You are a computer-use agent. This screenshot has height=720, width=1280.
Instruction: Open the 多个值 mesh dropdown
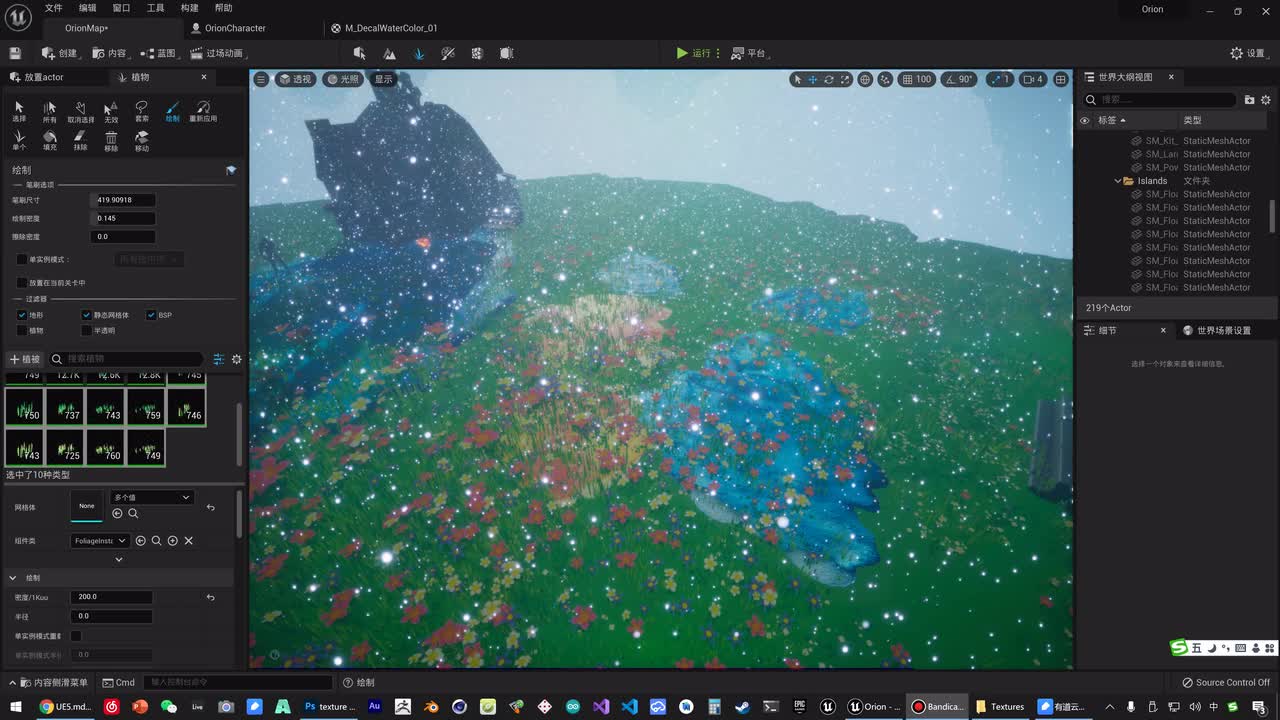(x=151, y=497)
